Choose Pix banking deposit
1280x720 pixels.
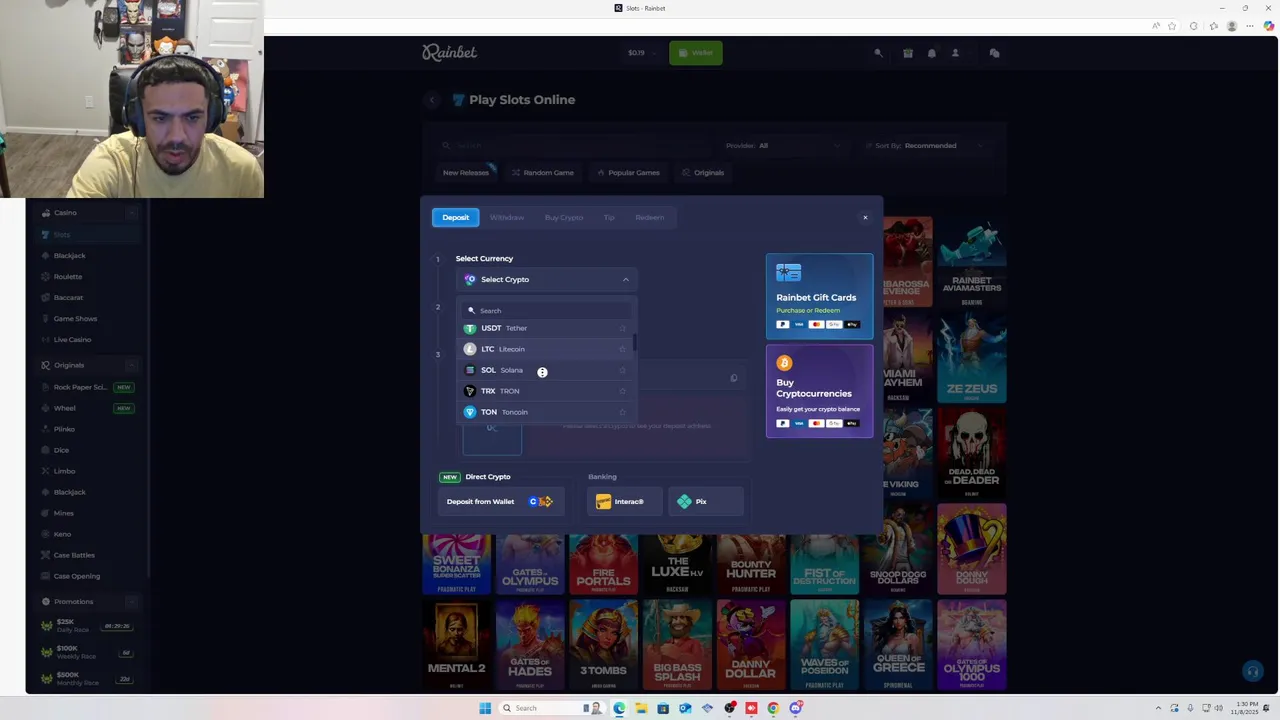click(x=706, y=501)
